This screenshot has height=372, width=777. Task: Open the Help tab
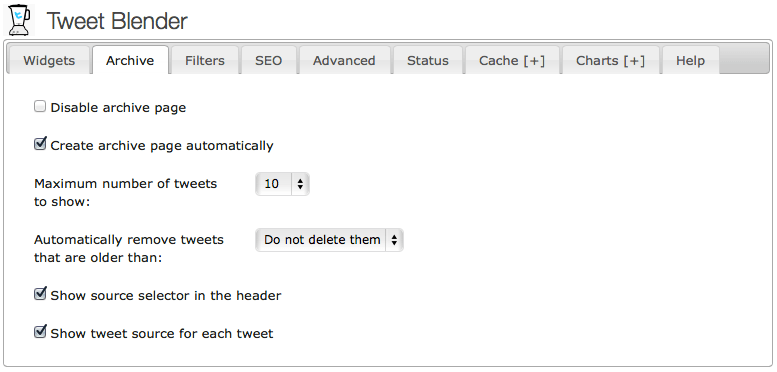pyautogui.click(x=690, y=60)
